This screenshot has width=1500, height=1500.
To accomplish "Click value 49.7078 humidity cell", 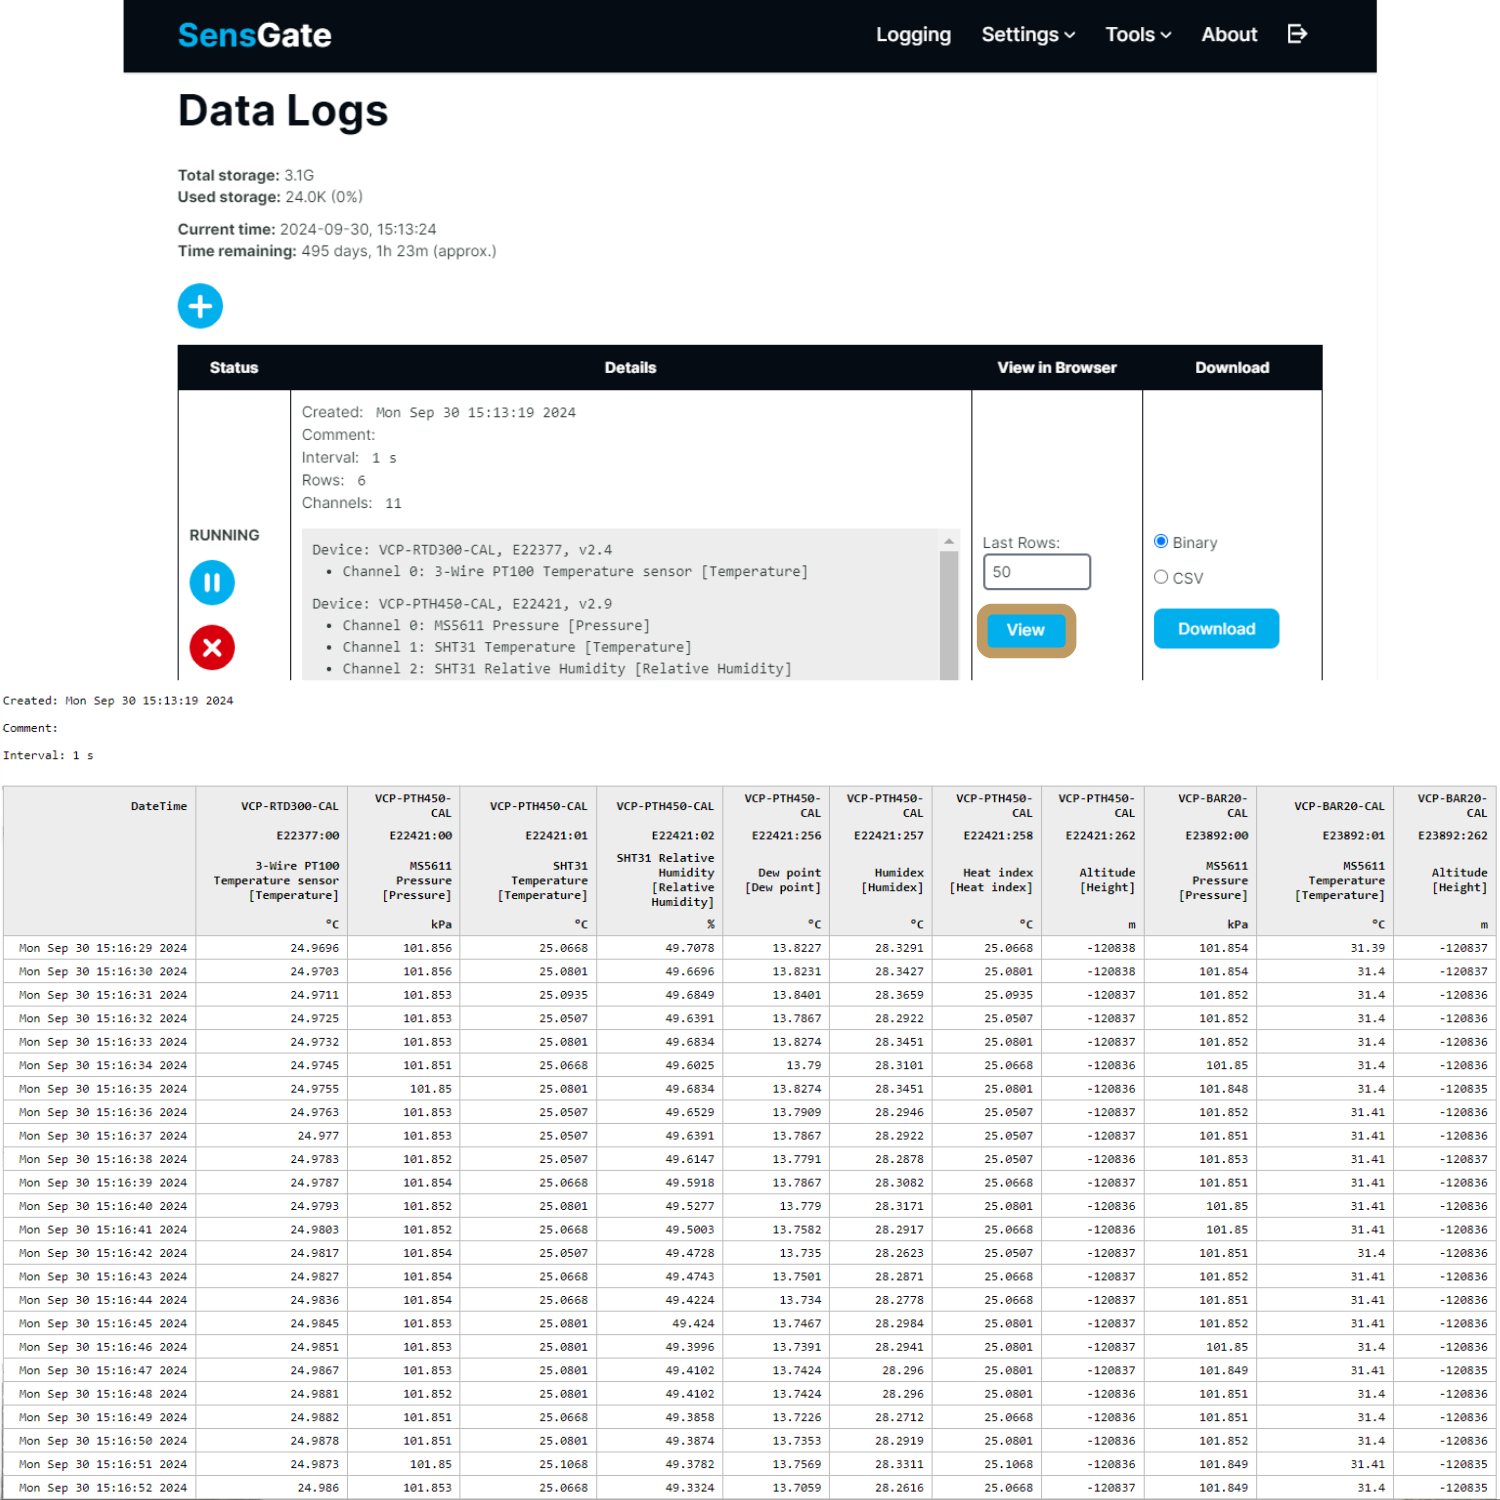I will tap(690, 948).
